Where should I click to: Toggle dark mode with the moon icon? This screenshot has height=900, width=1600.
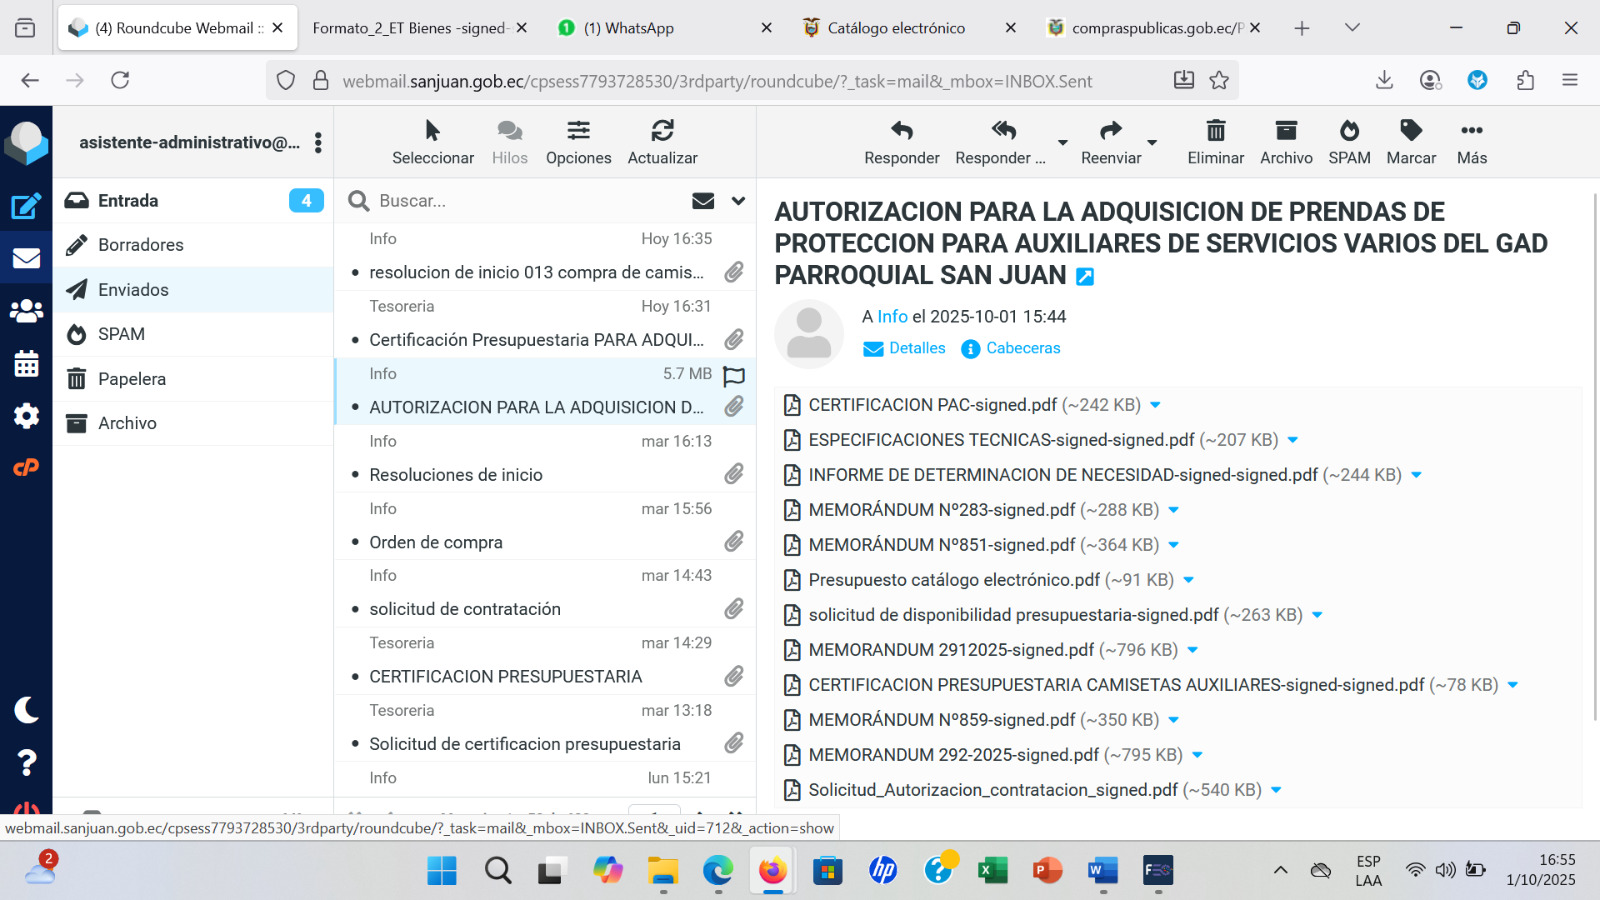click(26, 710)
